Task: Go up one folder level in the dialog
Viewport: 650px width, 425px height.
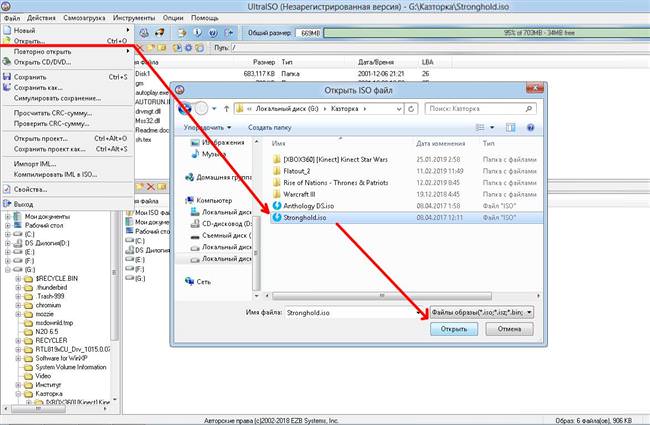Action: pos(226,109)
